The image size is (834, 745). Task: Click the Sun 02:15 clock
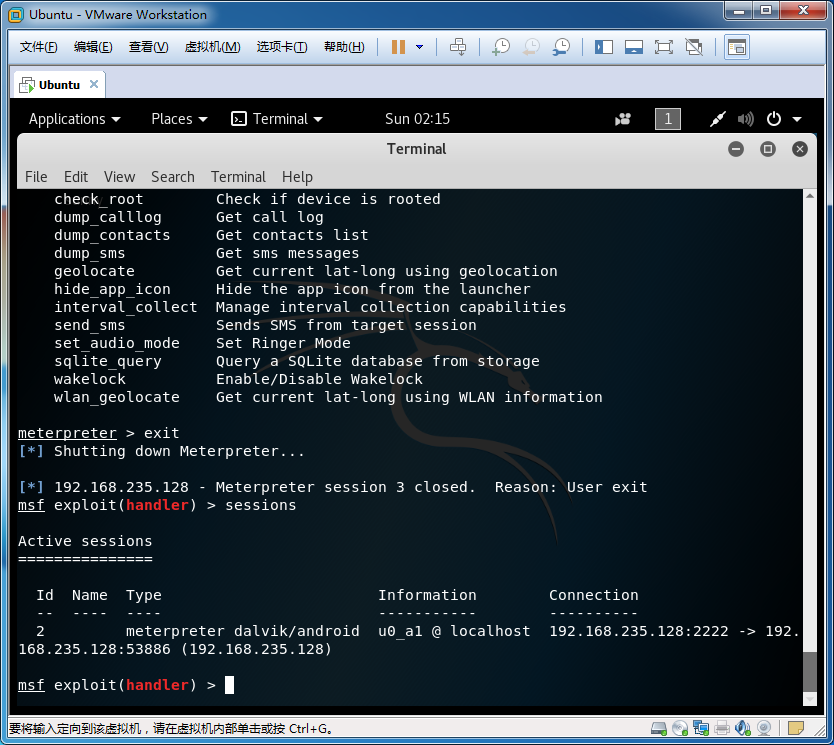(x=417, y=119)
